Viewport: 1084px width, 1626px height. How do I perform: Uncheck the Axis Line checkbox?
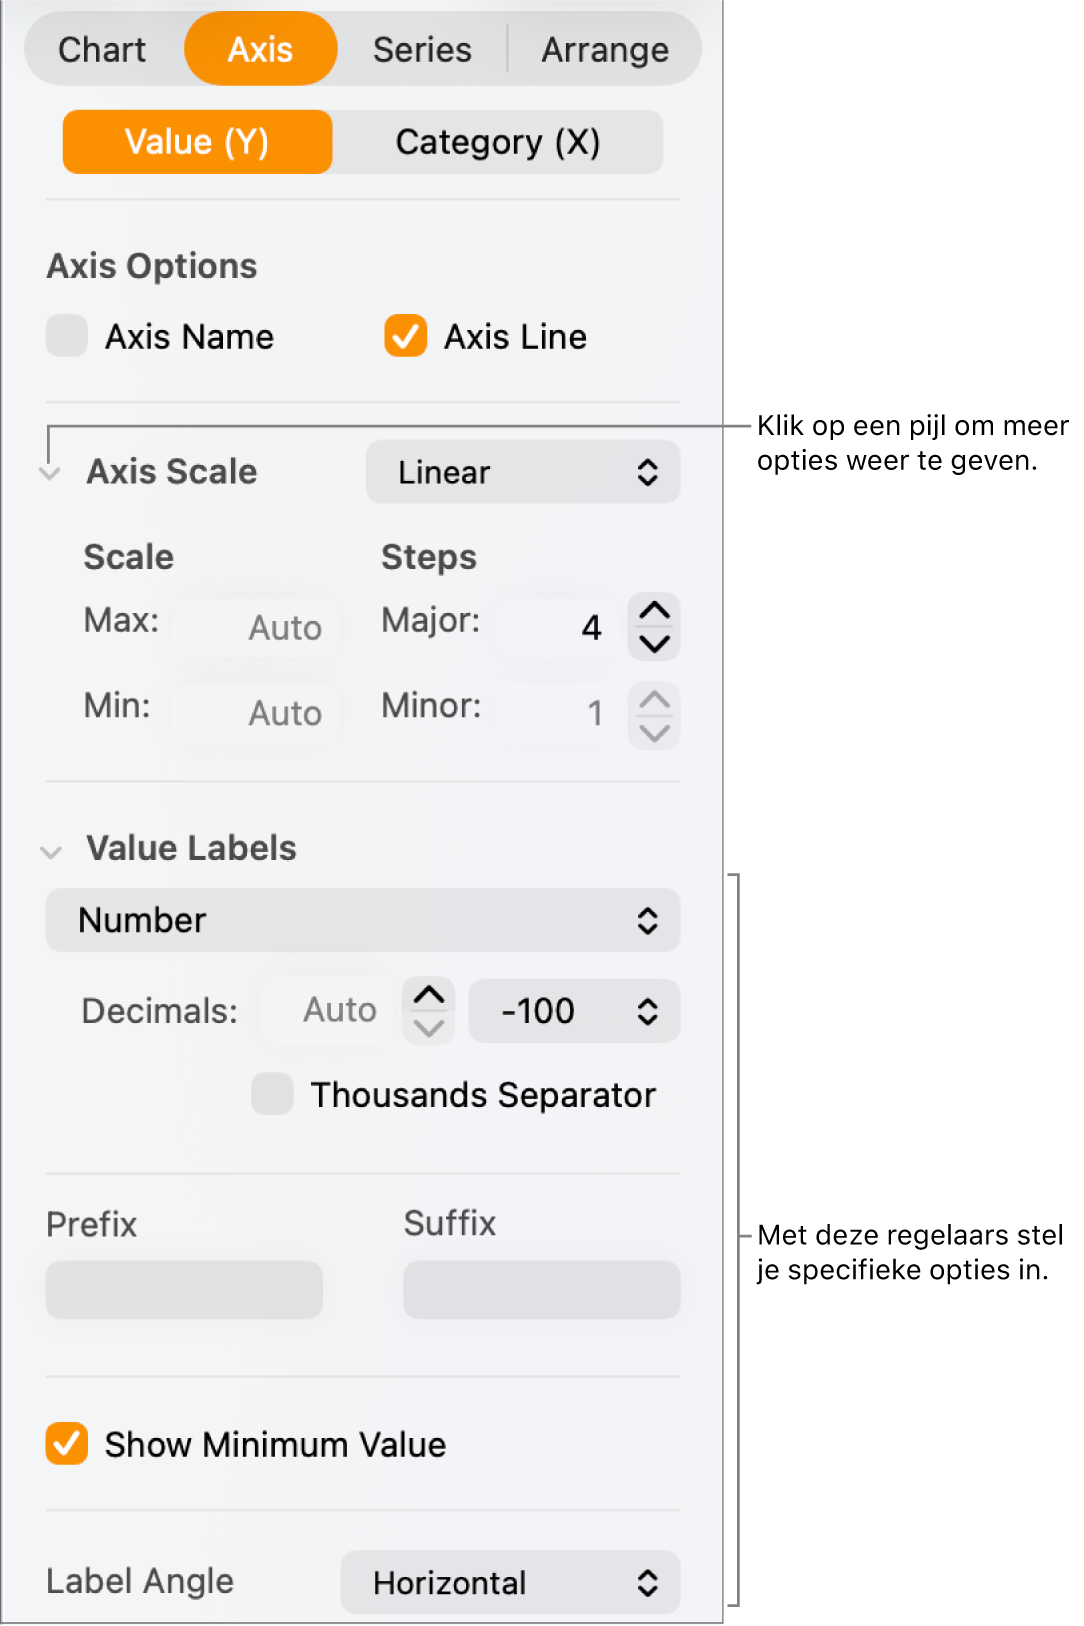(405, 336)
